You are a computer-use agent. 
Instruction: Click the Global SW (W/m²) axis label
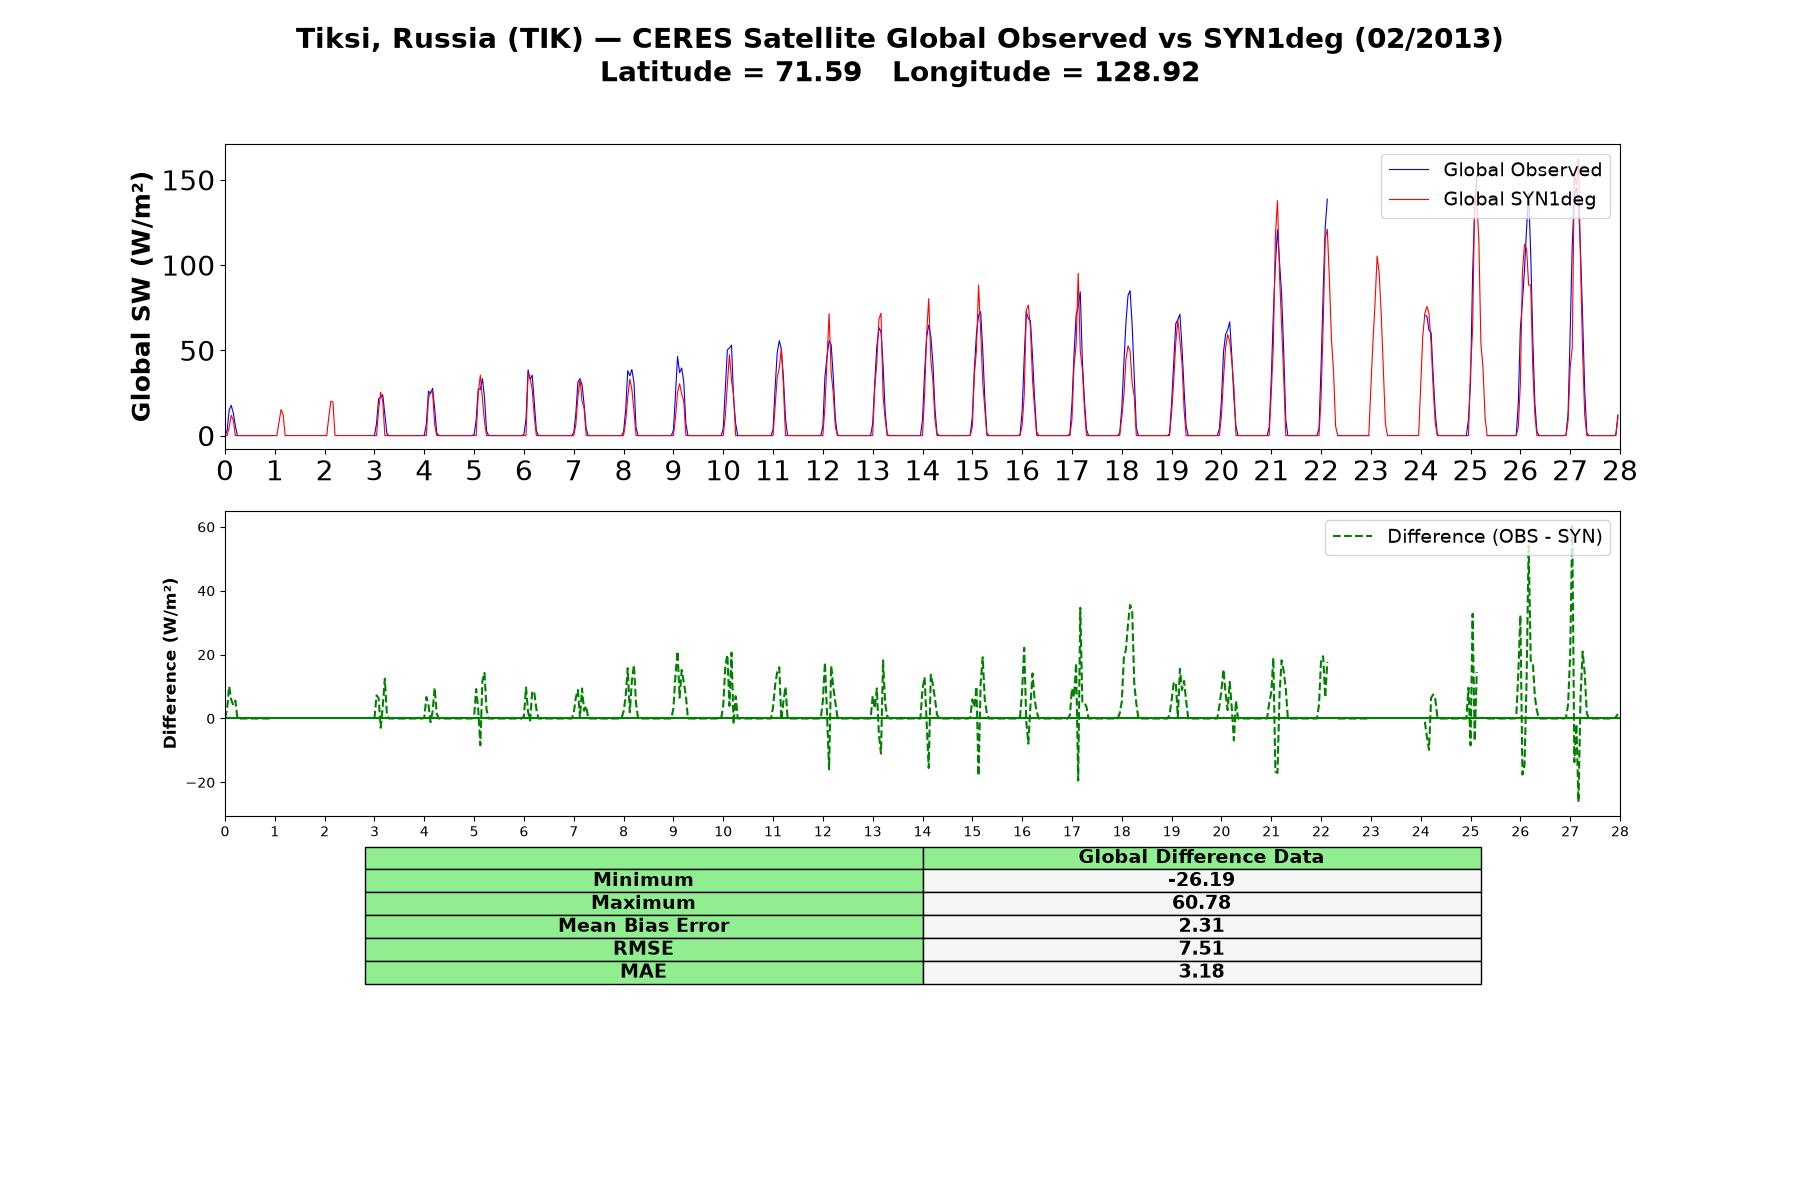coord(141,296)
